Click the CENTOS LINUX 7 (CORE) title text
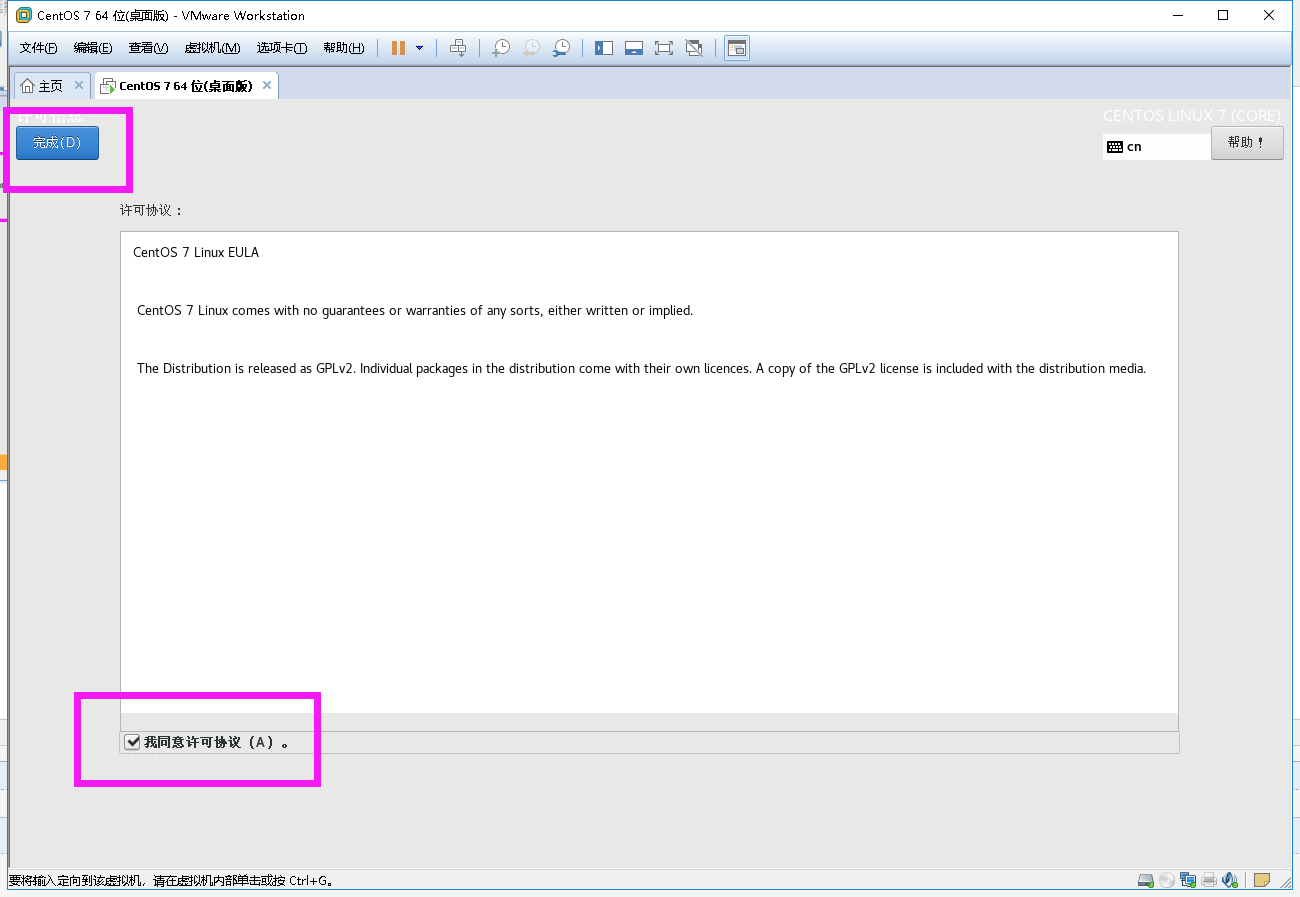 pyautogui.click(x=1192, y=116)
